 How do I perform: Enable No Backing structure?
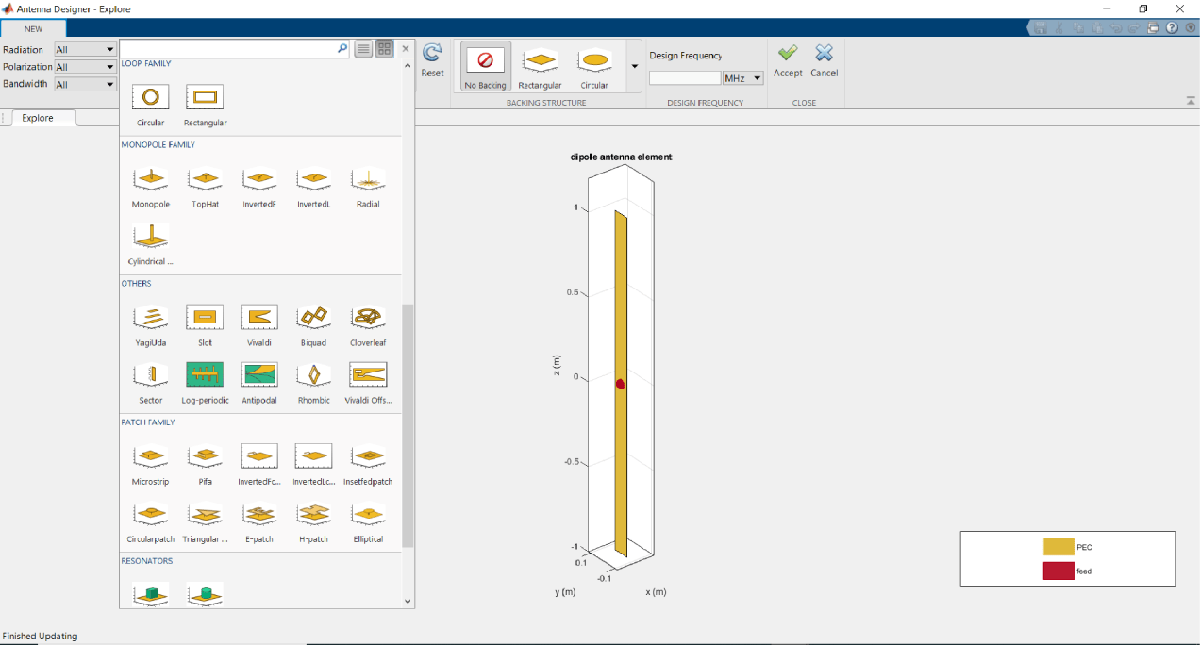point(485,66)
